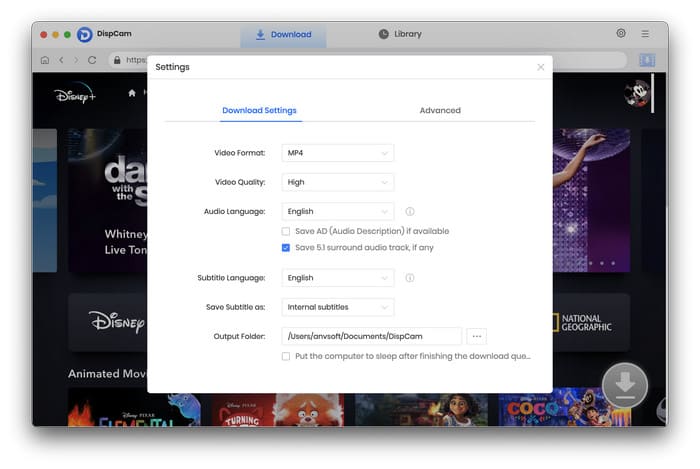The image size is (700, 469).
Task: Show info for Audio Language
Action: click(409, 211)
